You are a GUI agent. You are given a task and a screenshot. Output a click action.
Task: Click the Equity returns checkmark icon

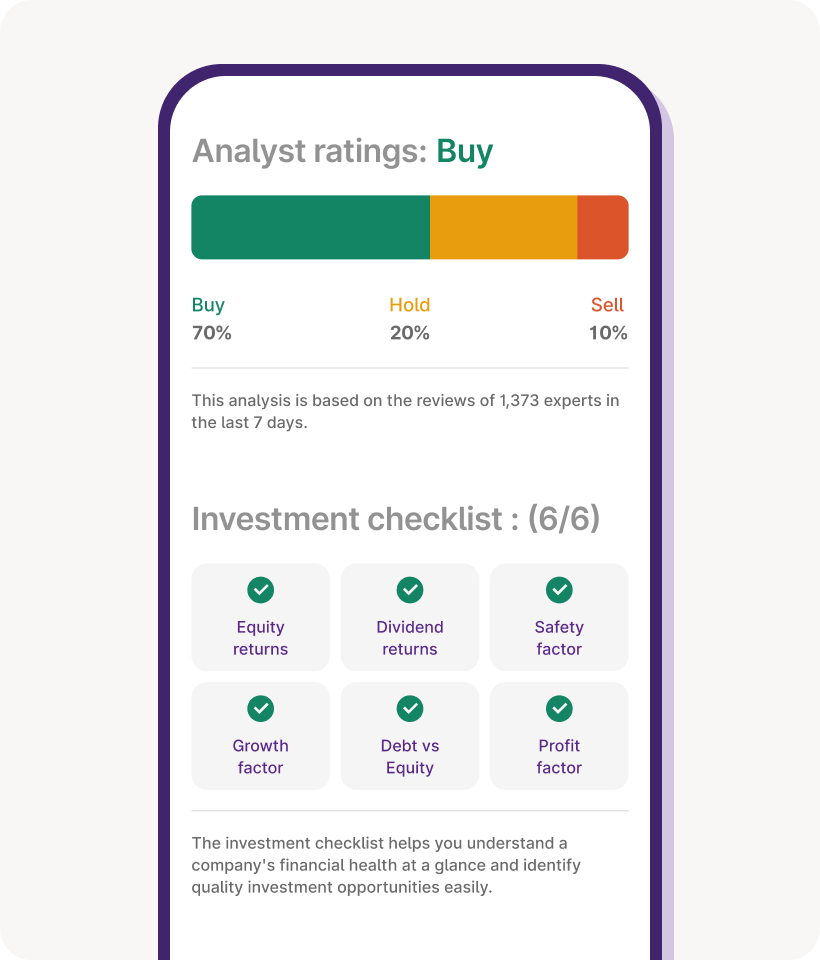click(x=261, y=590)
